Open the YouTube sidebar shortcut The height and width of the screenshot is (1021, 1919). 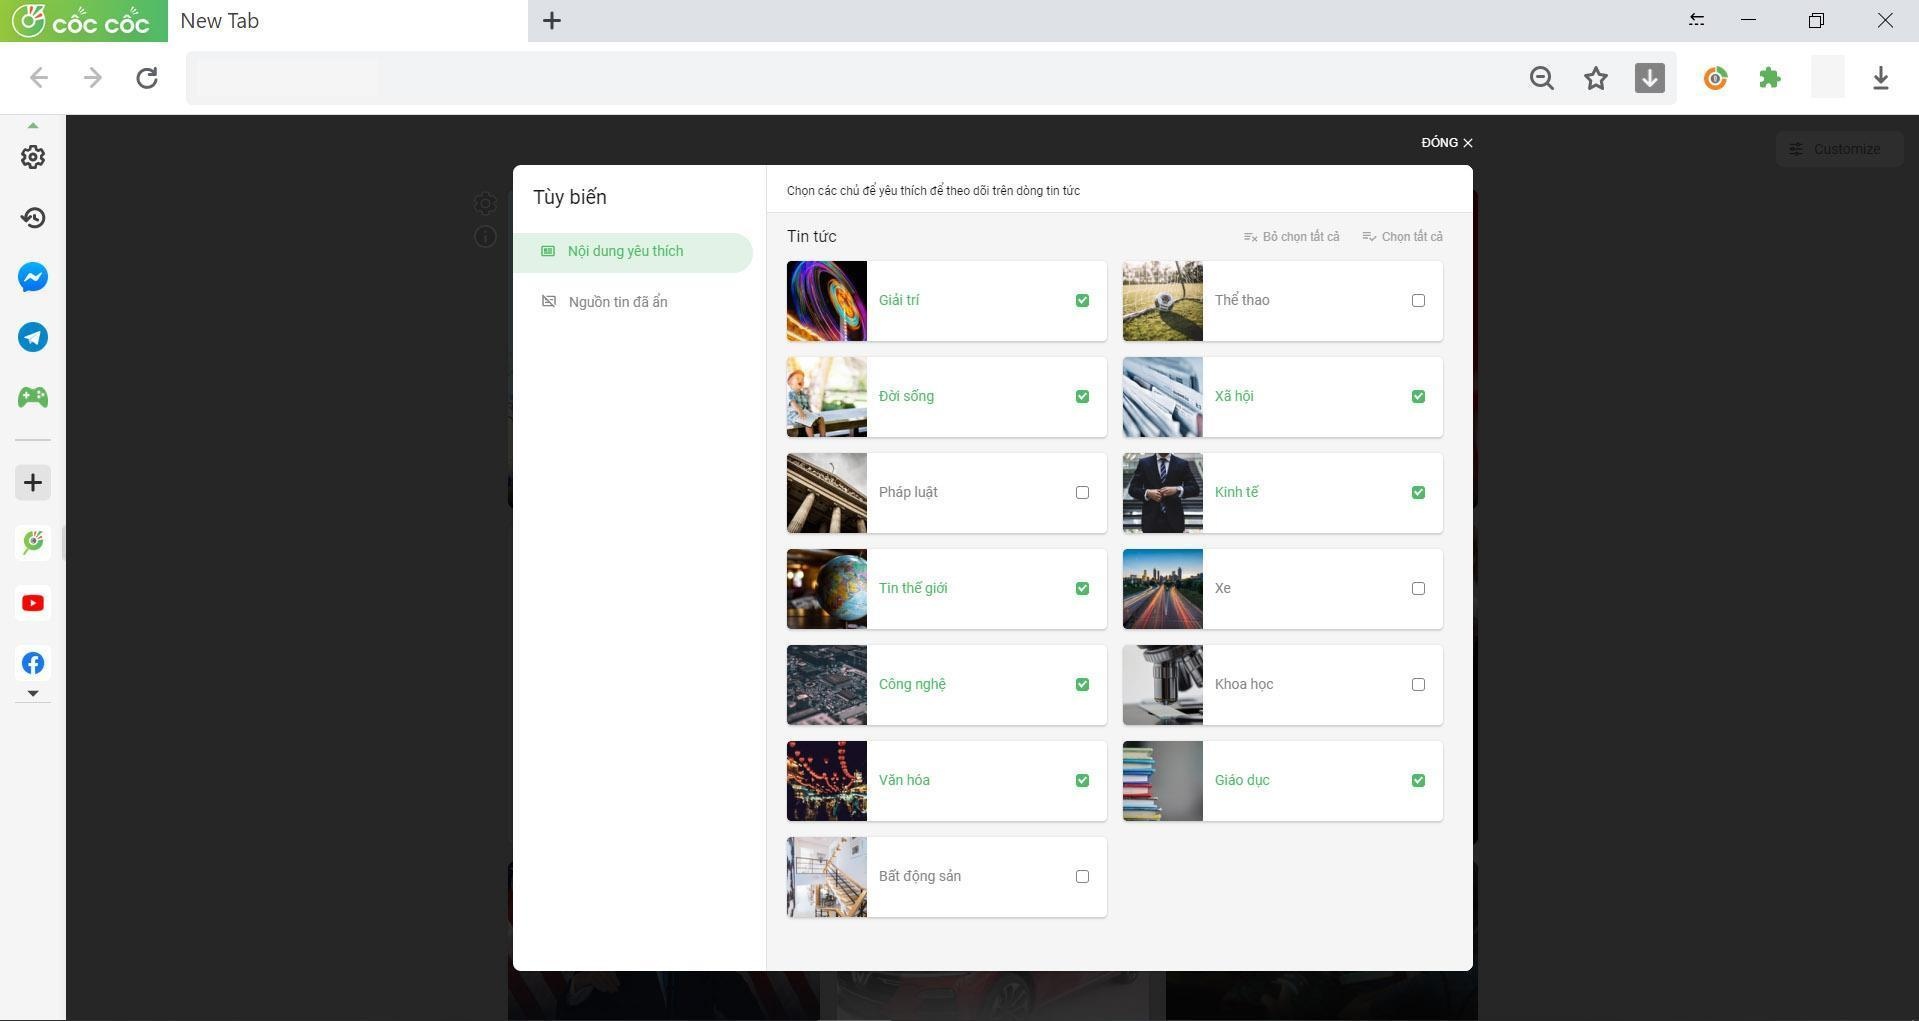pos(33,603)
